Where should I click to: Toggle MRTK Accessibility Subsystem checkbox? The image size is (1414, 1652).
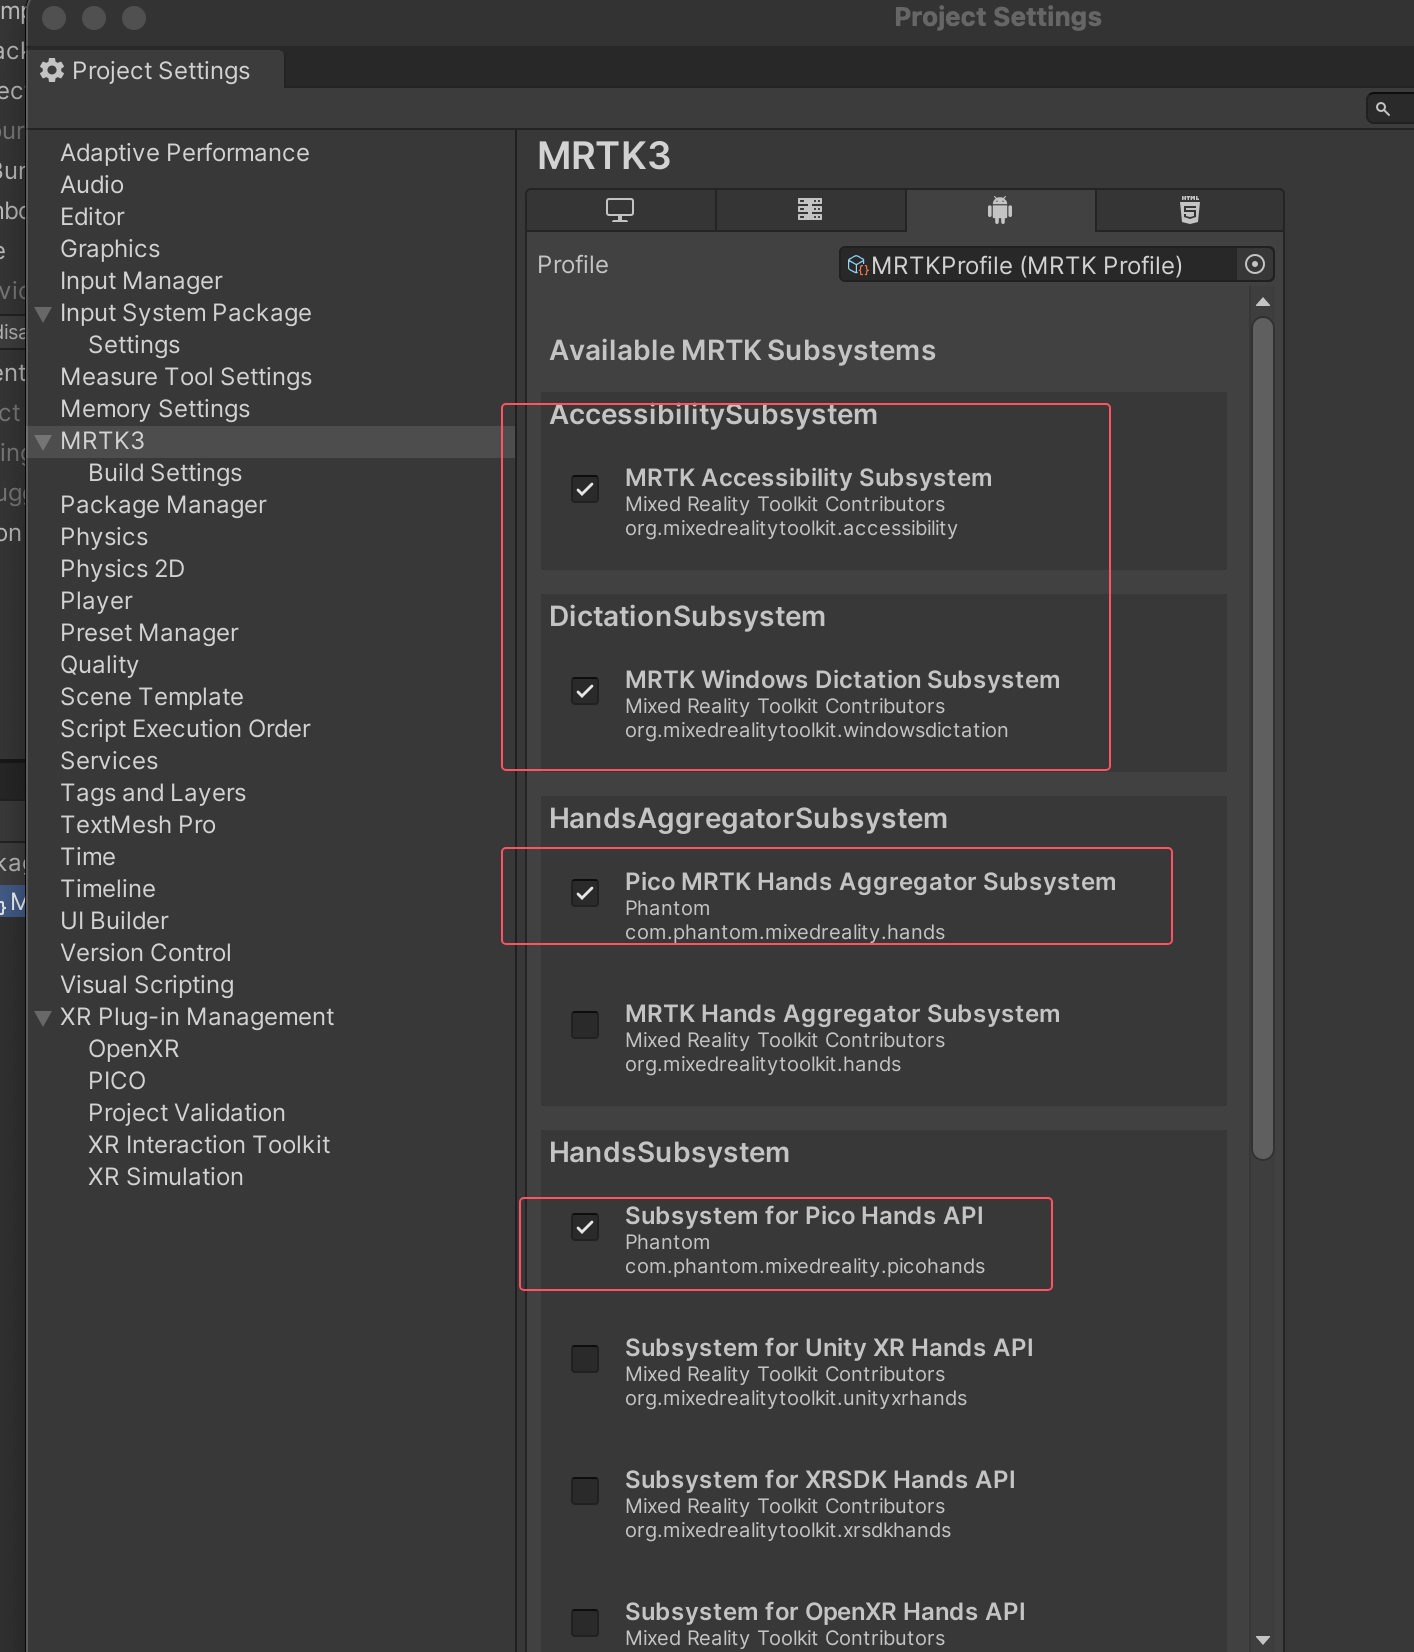click(x=585, y=489)
